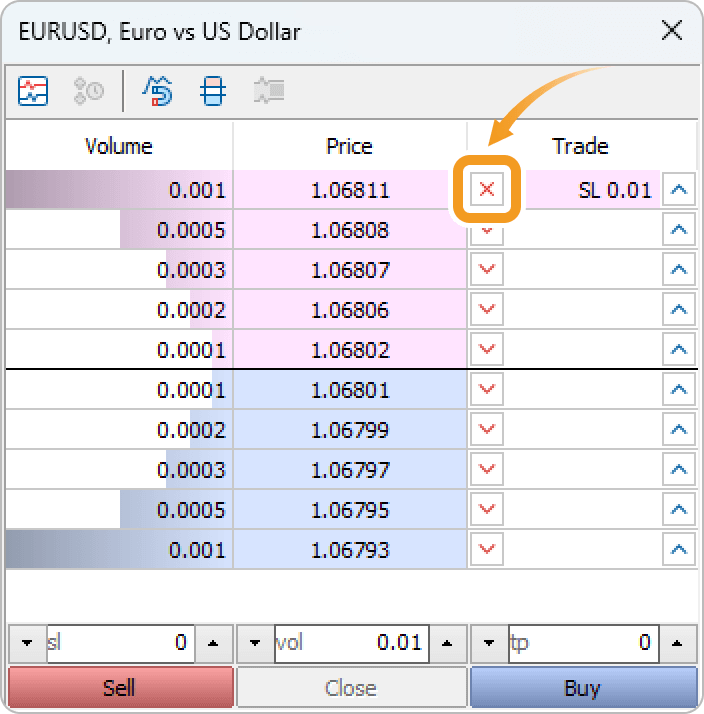This screenshot has height=714, width=704.
Task: Click the blue up arrow at price 1.06811
Action: (x=679, y=189)
